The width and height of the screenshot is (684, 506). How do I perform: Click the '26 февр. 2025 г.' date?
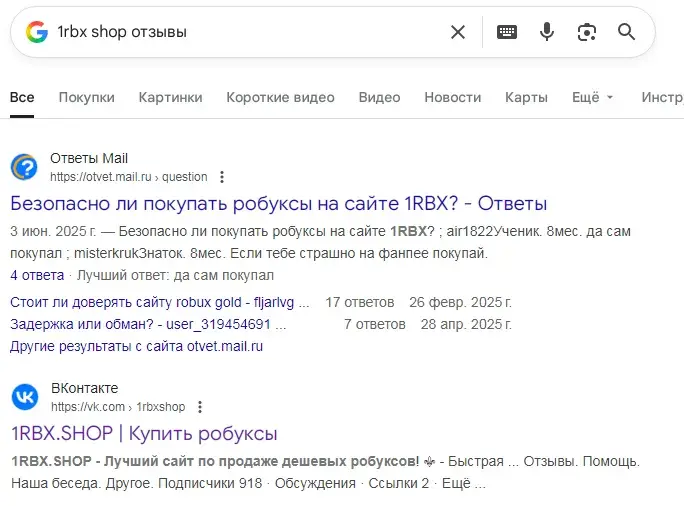pyautogui.click(x=460, y=302)
